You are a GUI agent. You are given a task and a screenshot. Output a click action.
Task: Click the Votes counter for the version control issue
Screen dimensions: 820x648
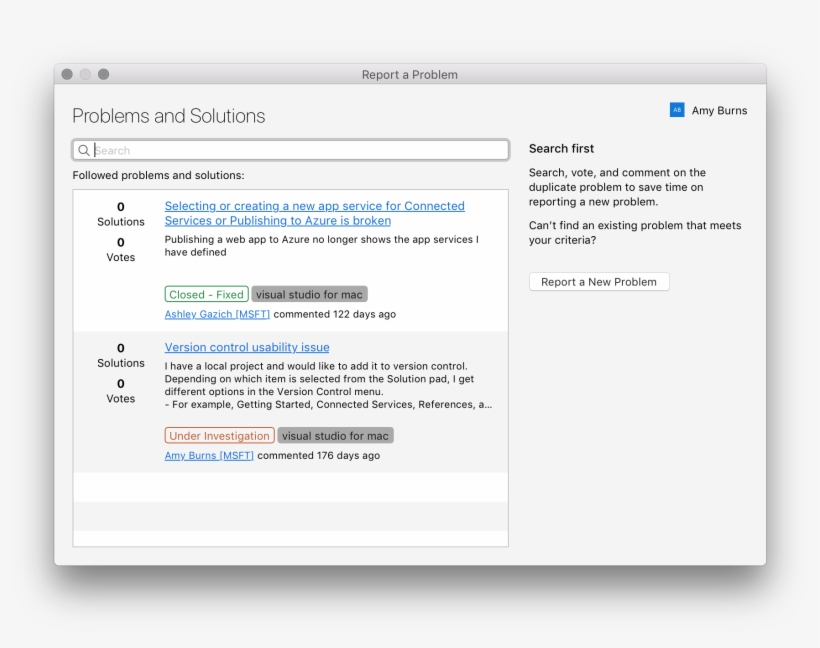click(120, 390)
